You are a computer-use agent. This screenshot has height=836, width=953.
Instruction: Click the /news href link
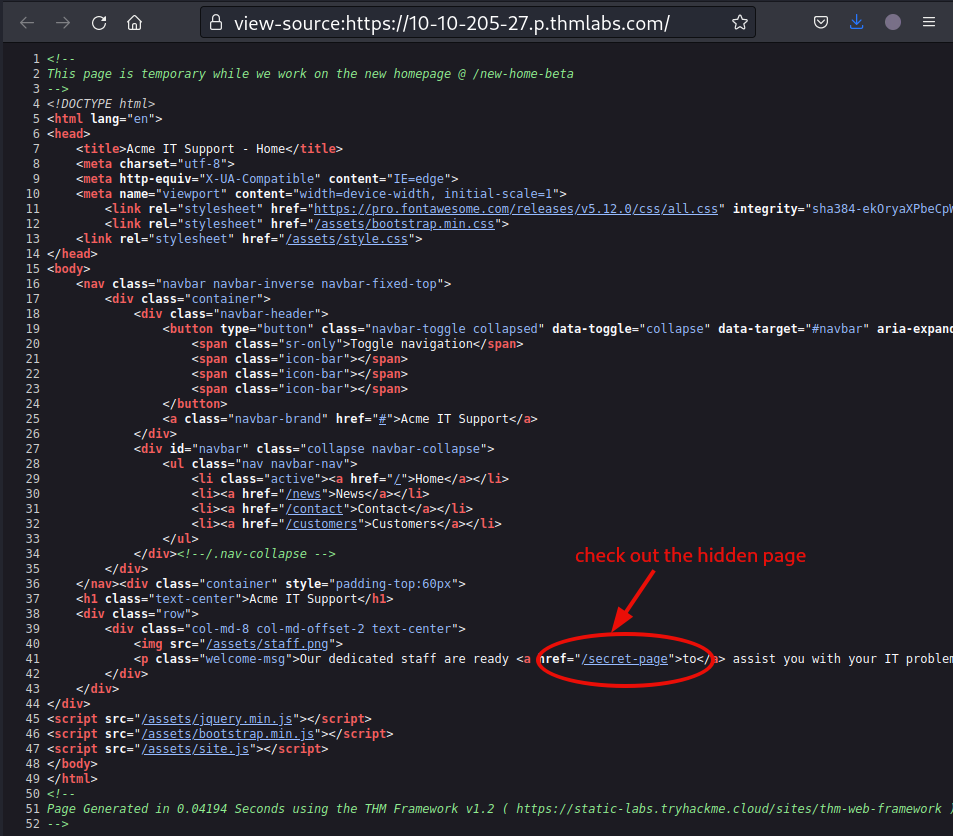(304, 494)
